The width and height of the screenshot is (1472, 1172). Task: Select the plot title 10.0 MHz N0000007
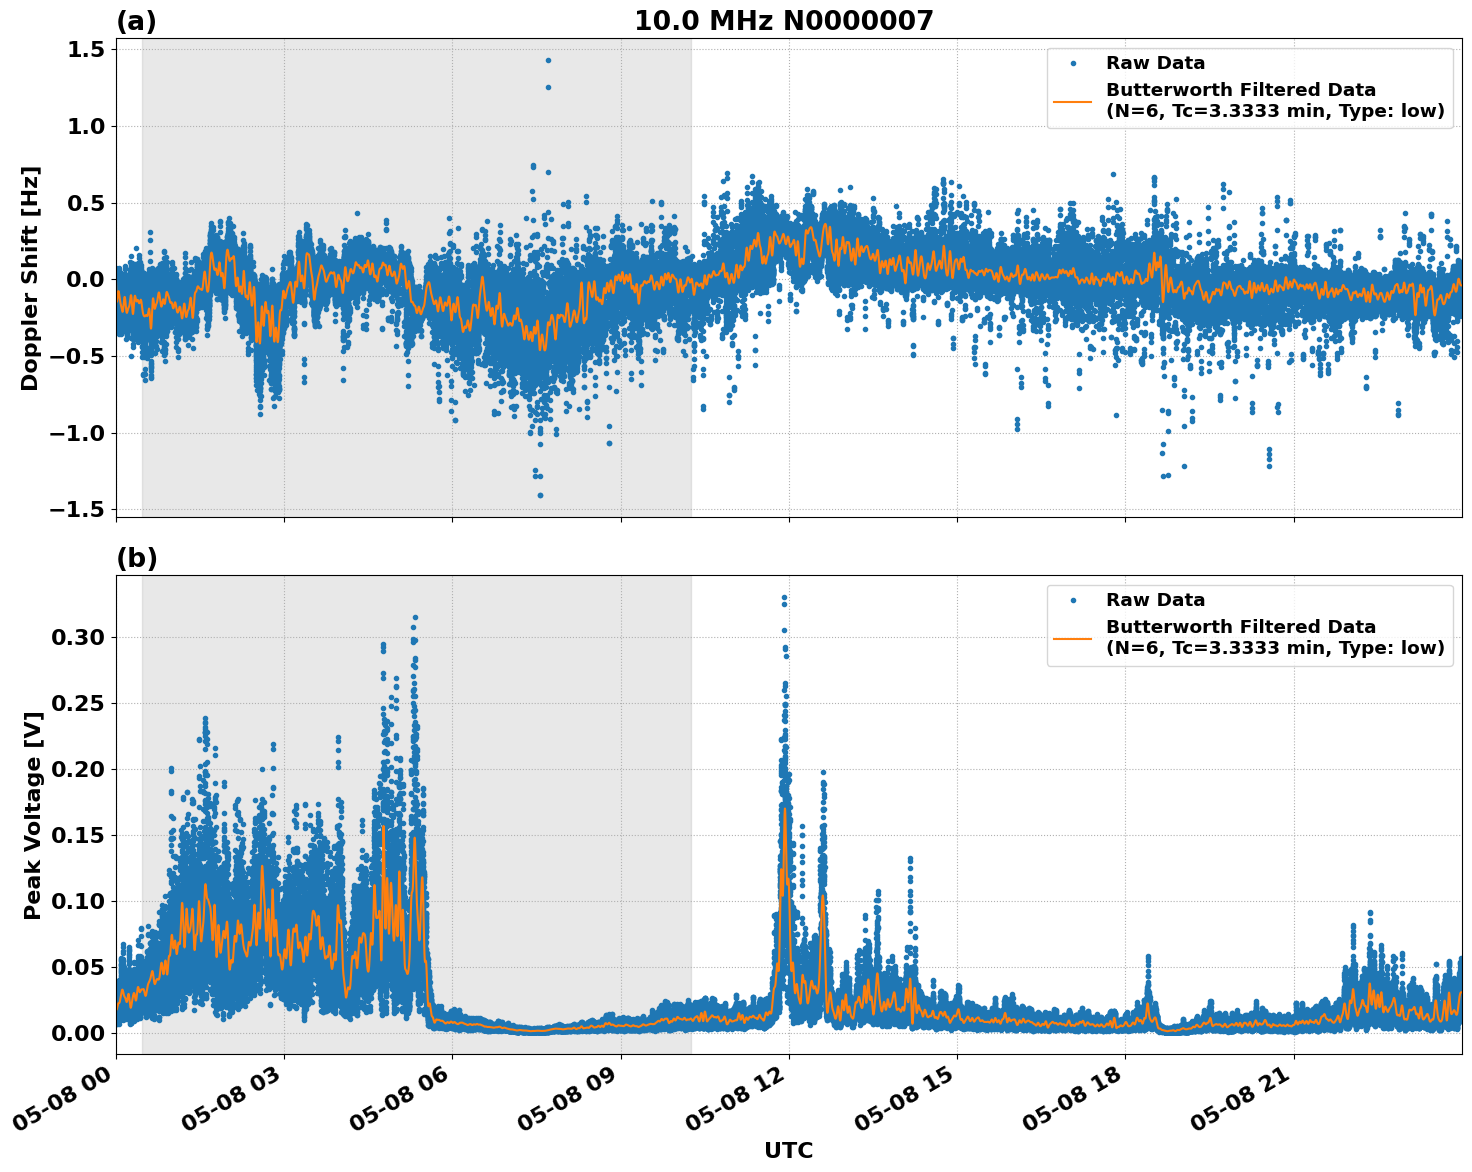pos(783,21)
